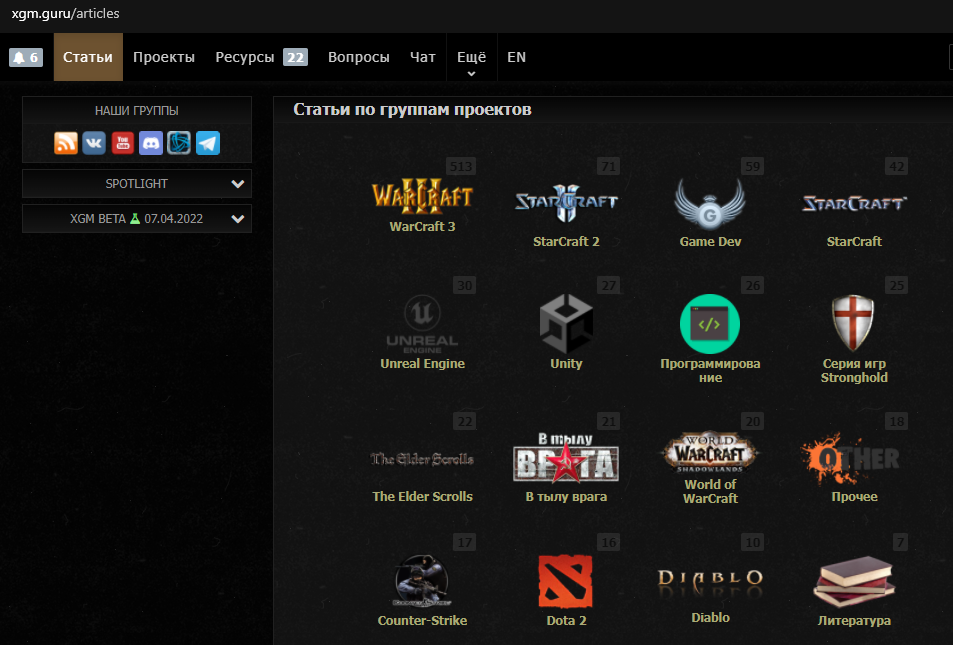Go to the Проекты tab
This screenshot has height=645, width=953.
[164, 57]
